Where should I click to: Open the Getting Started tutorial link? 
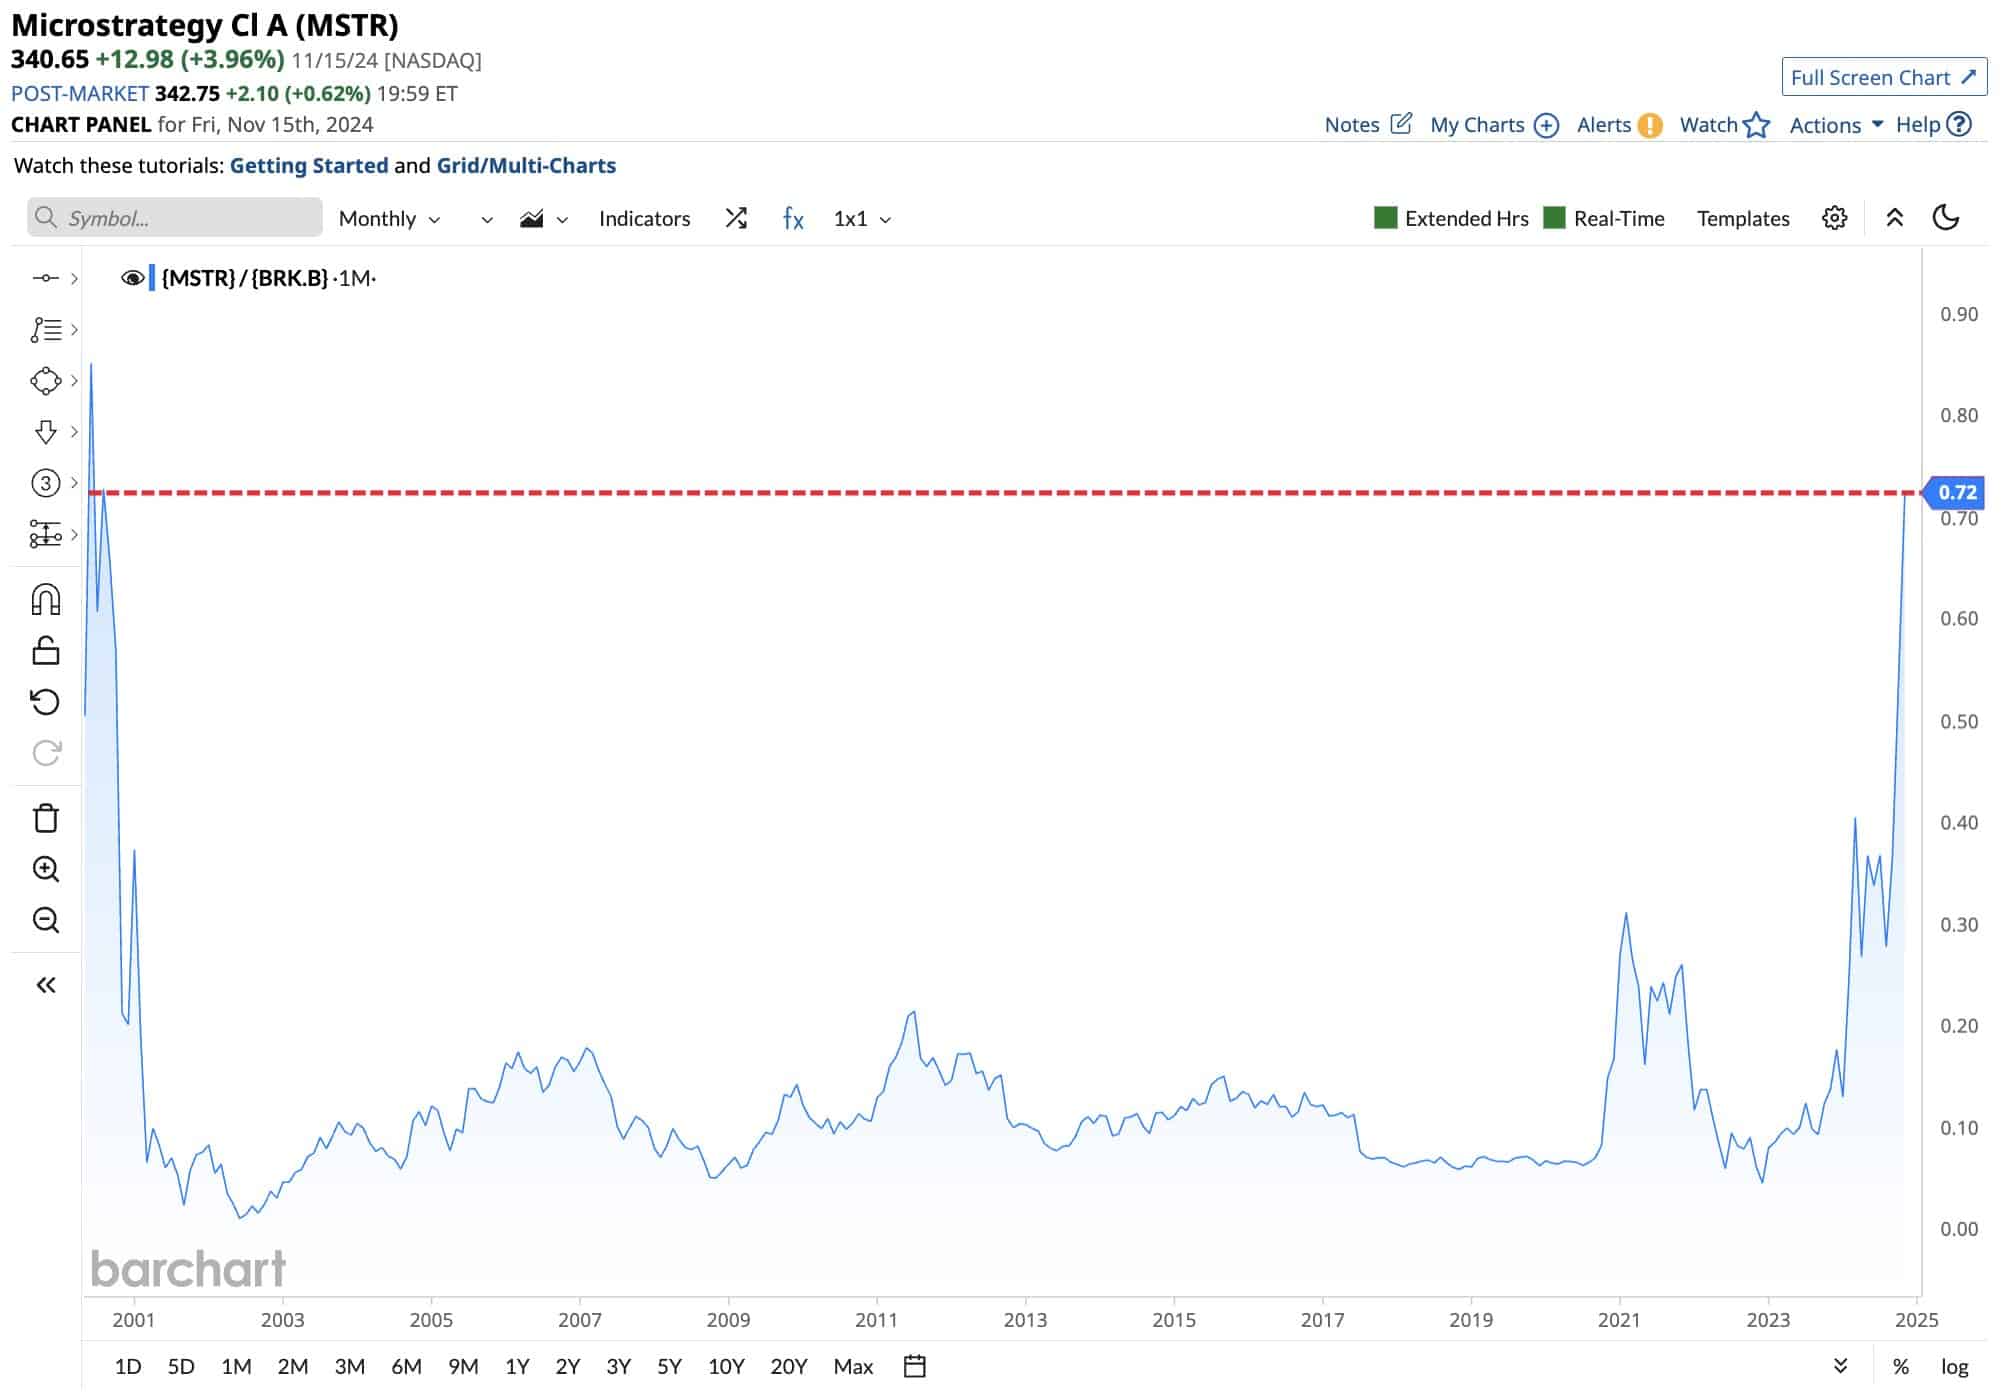point(309,165)
